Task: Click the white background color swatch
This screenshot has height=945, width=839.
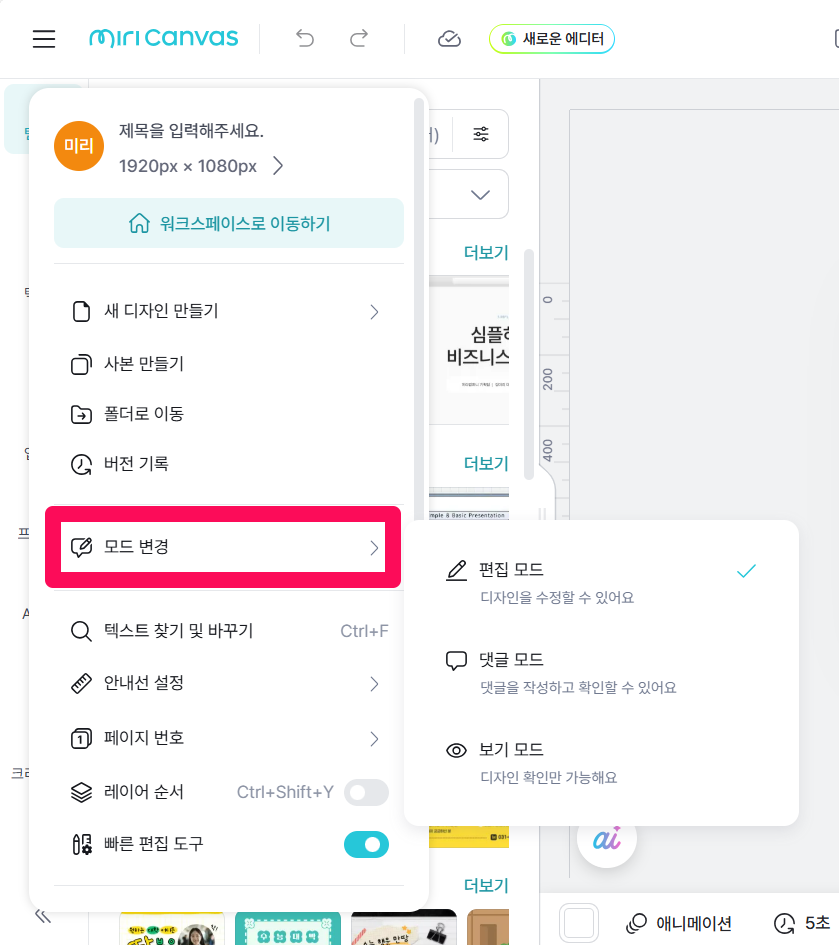Action: tap(580, 922)
